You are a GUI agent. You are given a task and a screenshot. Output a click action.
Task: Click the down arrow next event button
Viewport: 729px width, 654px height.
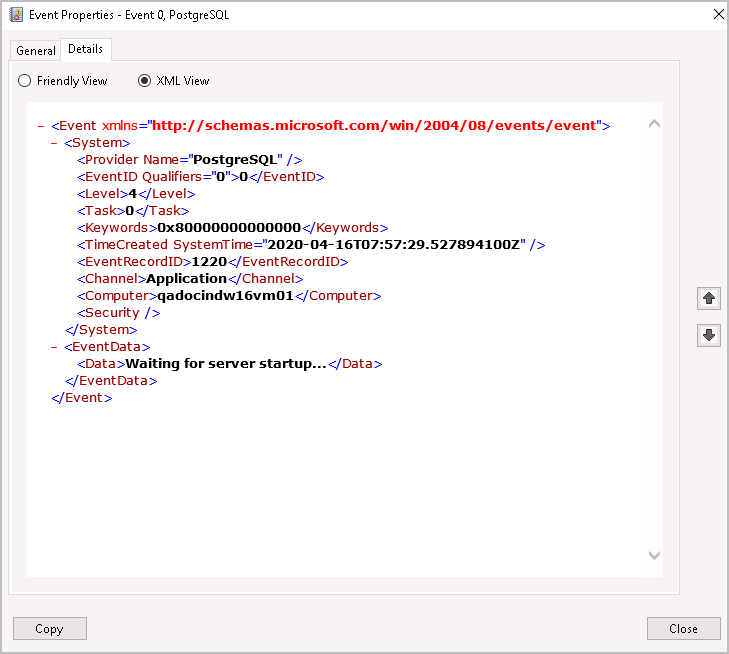[709, 336]
